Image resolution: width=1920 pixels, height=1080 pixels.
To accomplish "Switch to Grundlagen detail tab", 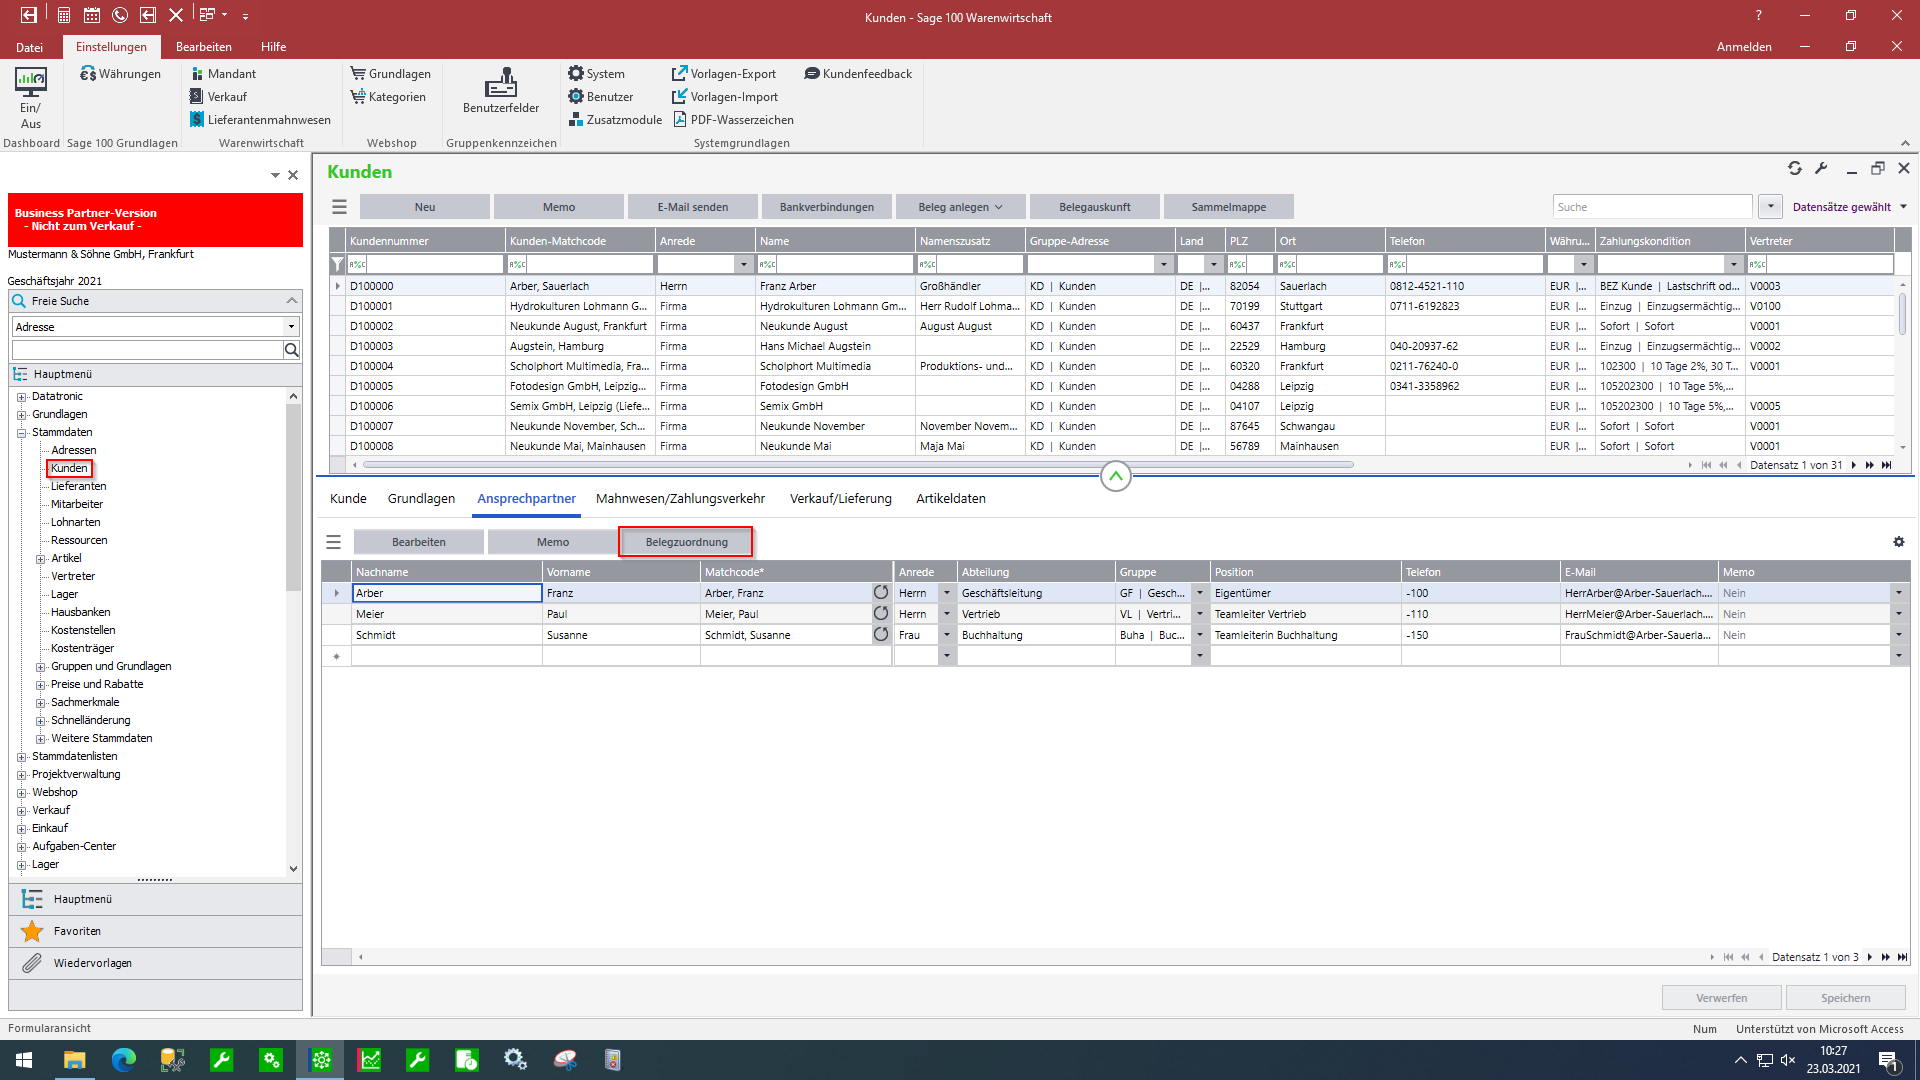I will [x=421, y=498].
